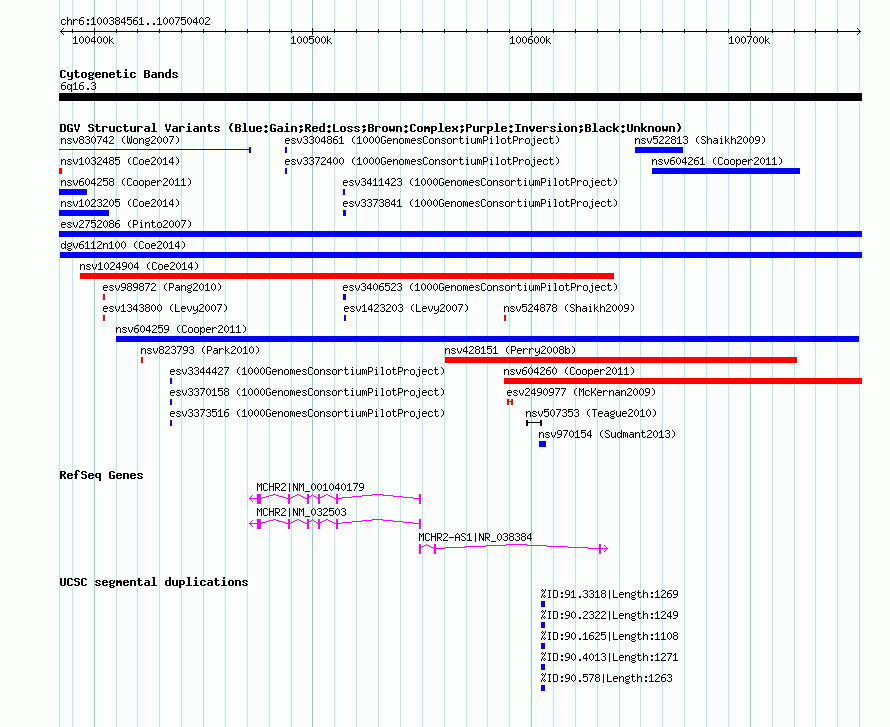Image resolution: width=890 pixels, height=727 pixels.
Task: Click the RefSeq Genes track title
Action: point(101,475)
